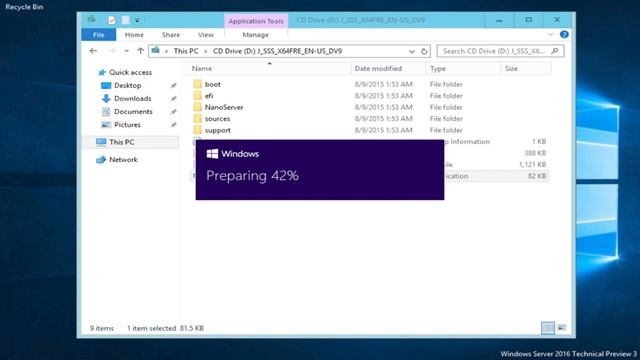Click the Application Tools contextual tab header
Image resolution: width=640 pixels, height=360 pixels.
click(256, 21)
